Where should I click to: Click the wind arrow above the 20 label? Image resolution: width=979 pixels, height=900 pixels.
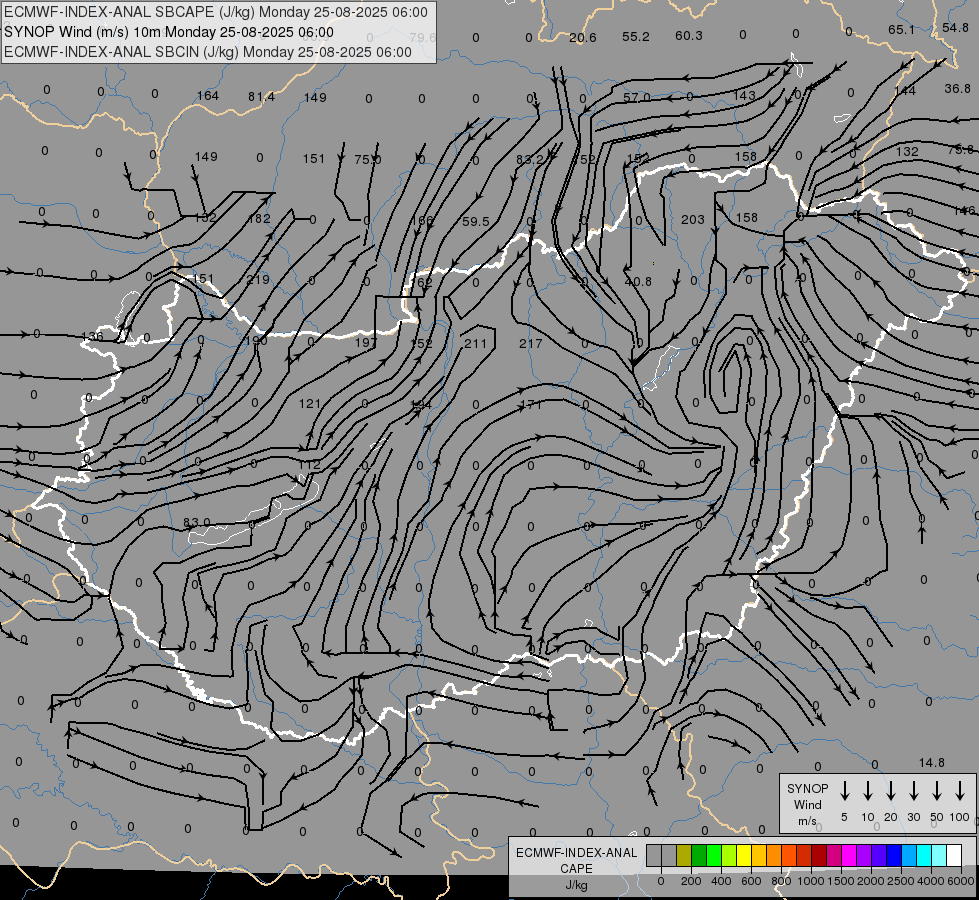[891, 791]
